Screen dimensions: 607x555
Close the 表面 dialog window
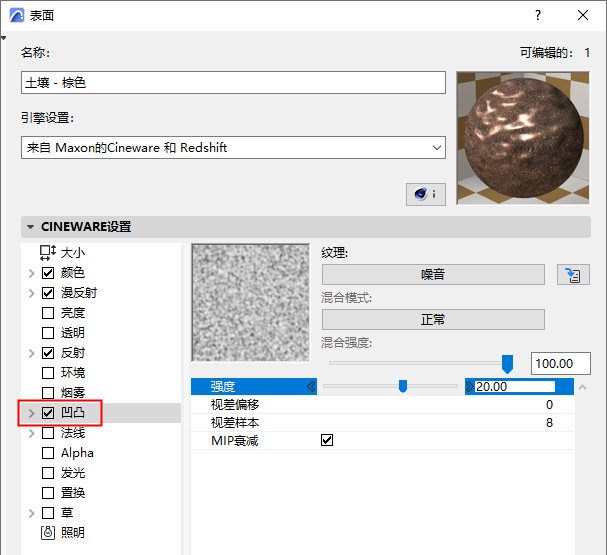[583, 15]
